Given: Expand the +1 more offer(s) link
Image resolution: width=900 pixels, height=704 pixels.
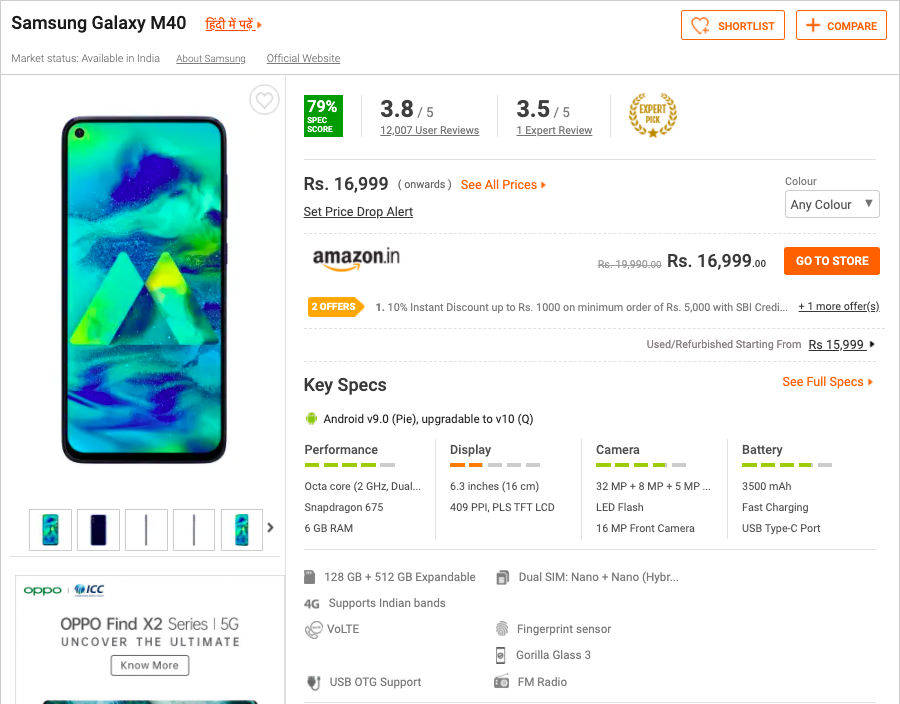Looking at the screenshot, I should pos(838,307).
